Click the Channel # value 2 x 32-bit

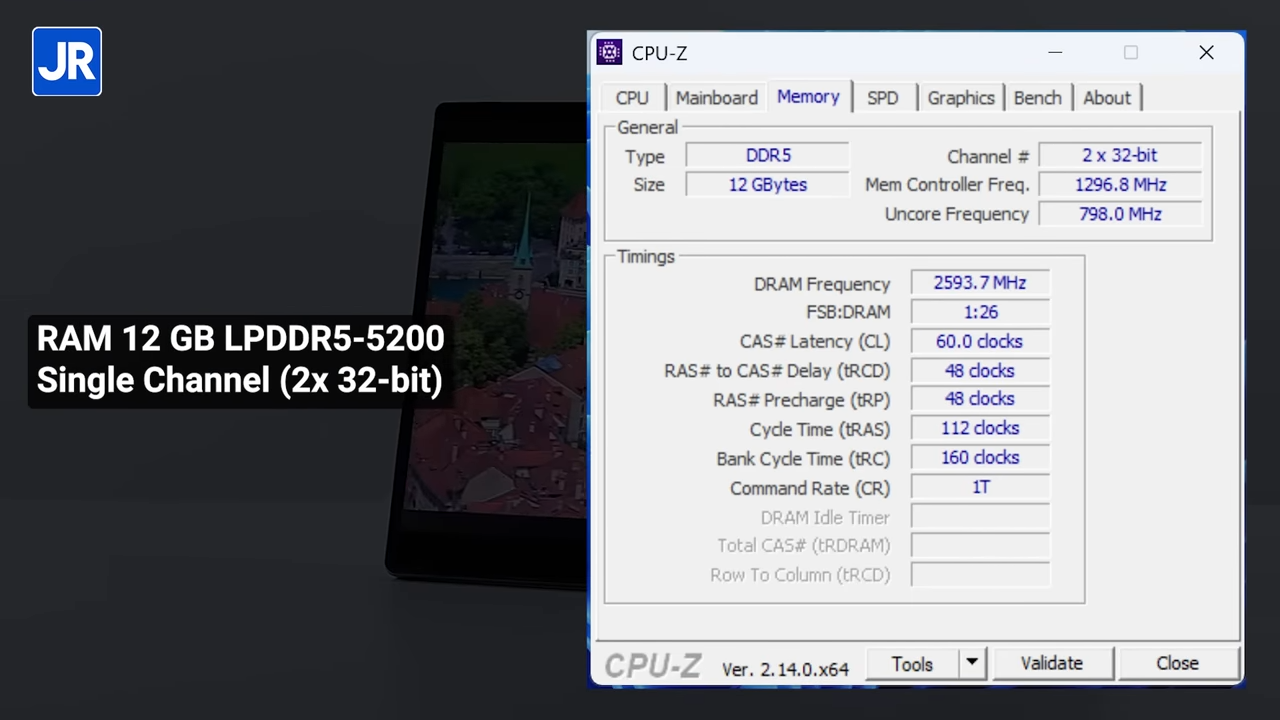(1120, 156)
